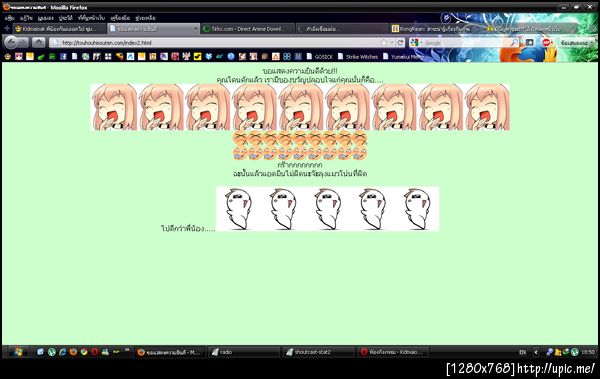Click the leftmost laughing anime girl image
This screenshot has width=600, height=379.
pyautogui.click(x=114, y=107)
